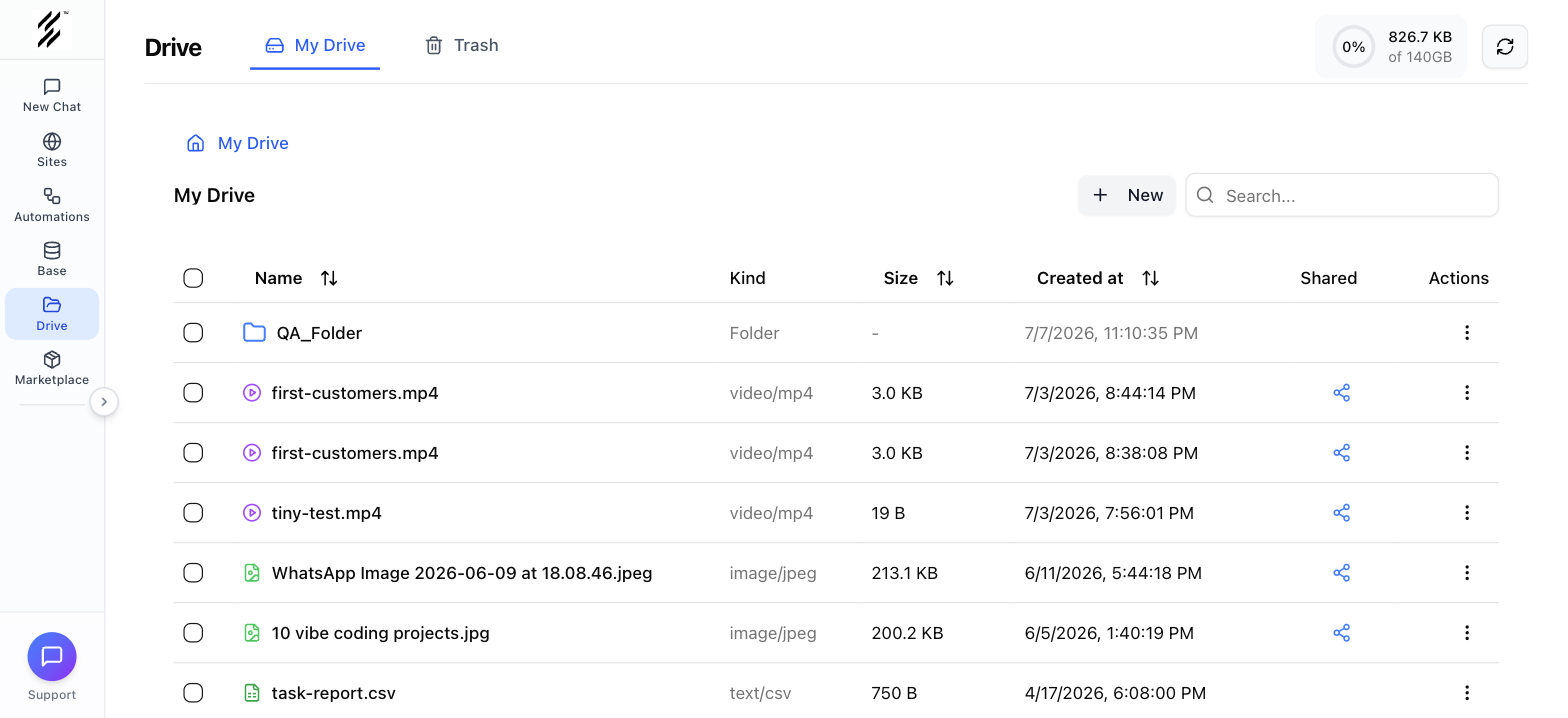The image size is (1568, 718).
Task: Open actions menu for task-report.csv
Action: [x=1467, y=693]
